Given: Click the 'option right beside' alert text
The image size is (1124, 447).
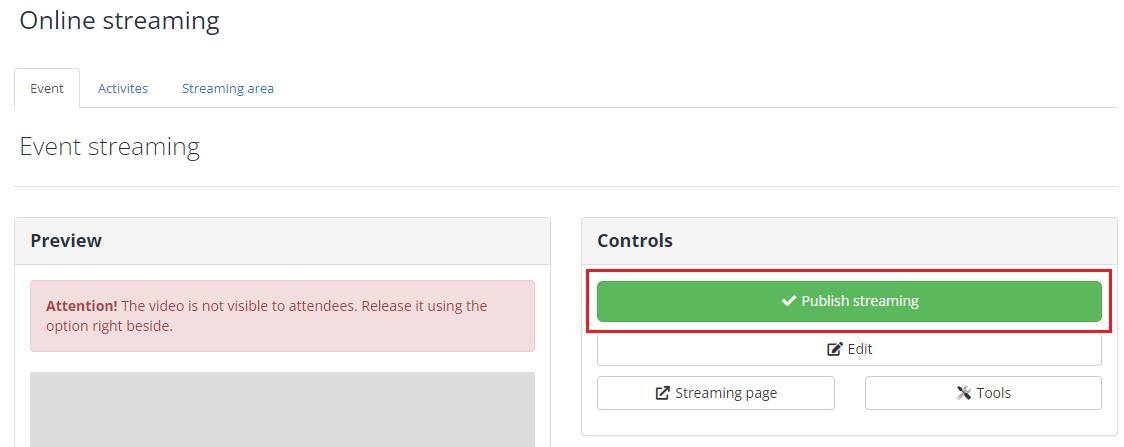Looking at the screenshot, I should [110, 326].
